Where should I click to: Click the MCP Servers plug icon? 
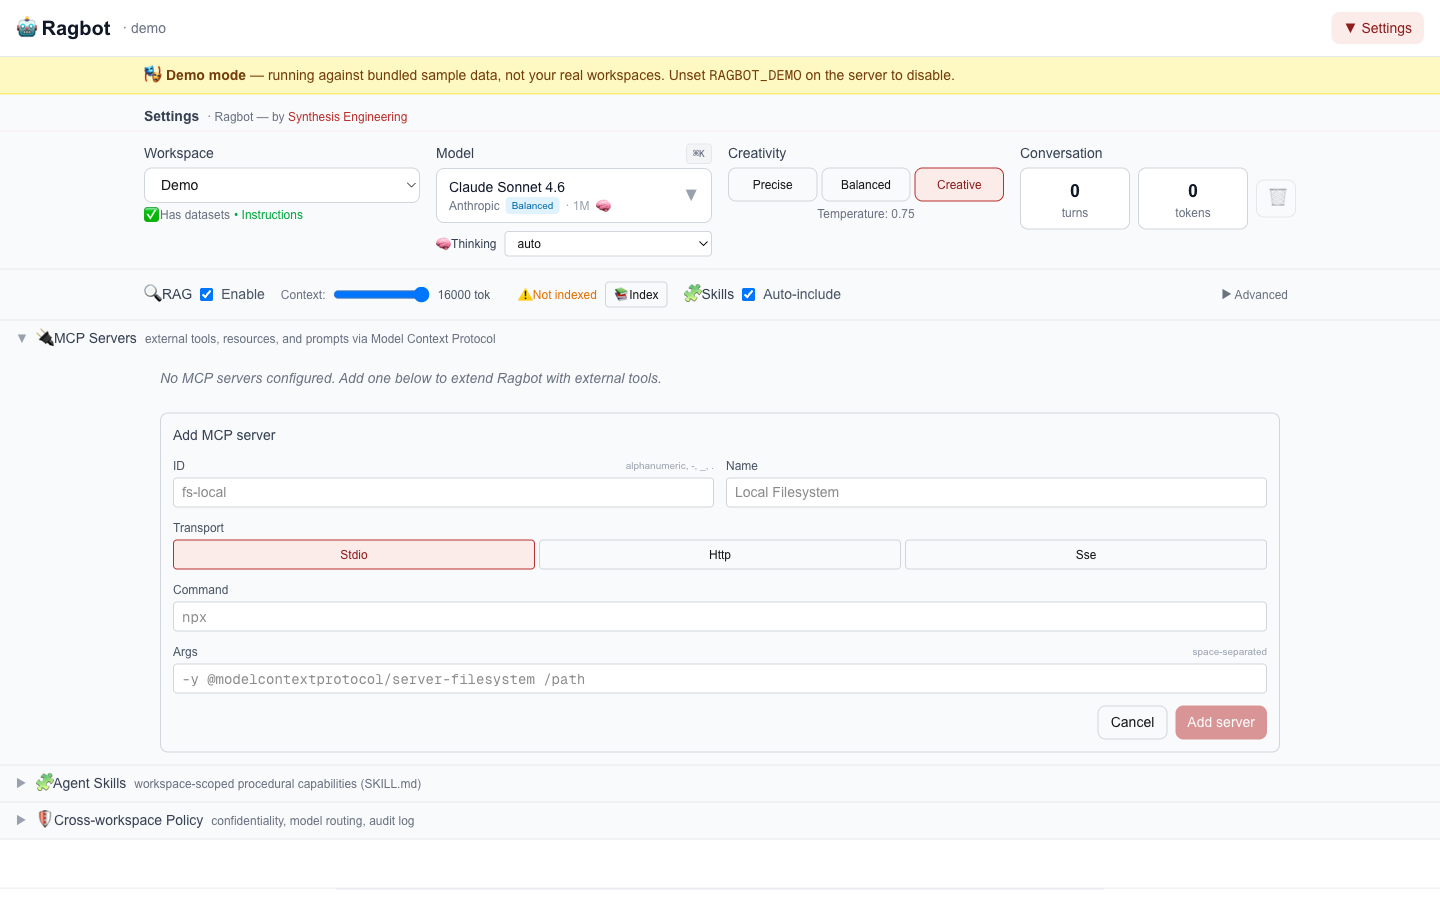[x=45, y=337]
